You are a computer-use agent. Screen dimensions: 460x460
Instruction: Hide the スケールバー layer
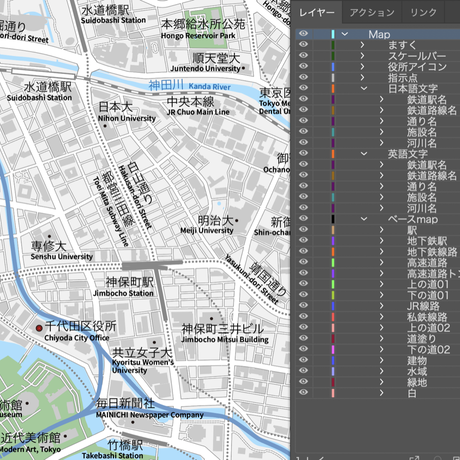303,55
